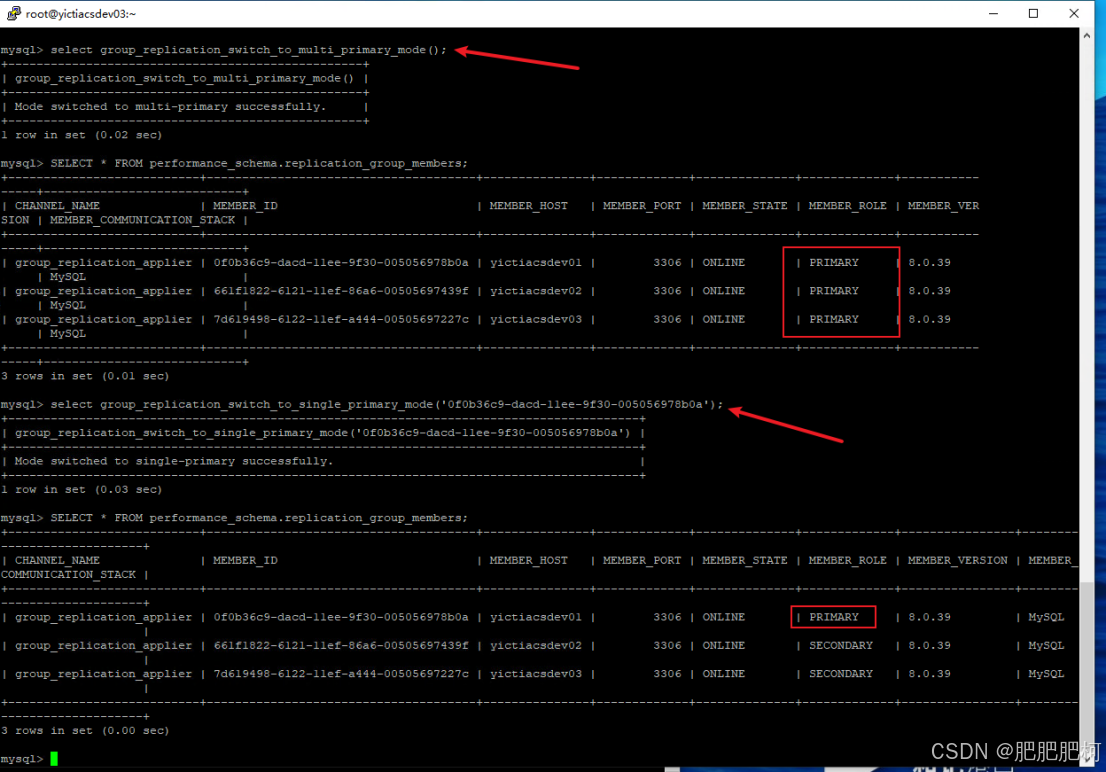Click the SECONDARY role of yictiacsdev02

(x=840, y=645)
